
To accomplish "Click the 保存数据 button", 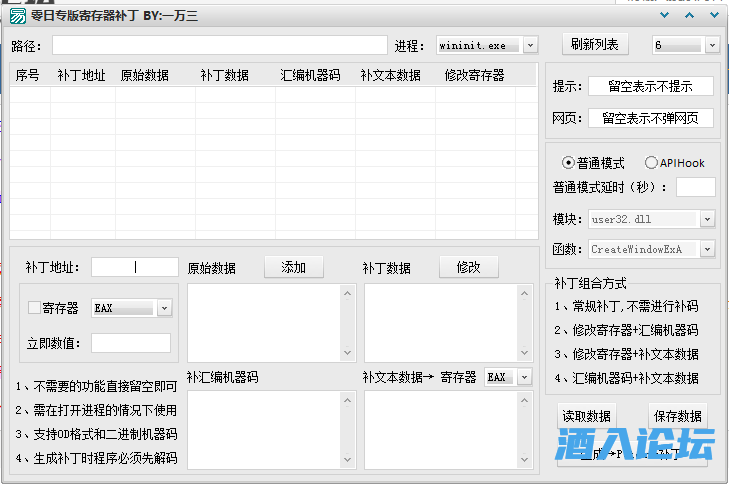I will pos(677,416).
